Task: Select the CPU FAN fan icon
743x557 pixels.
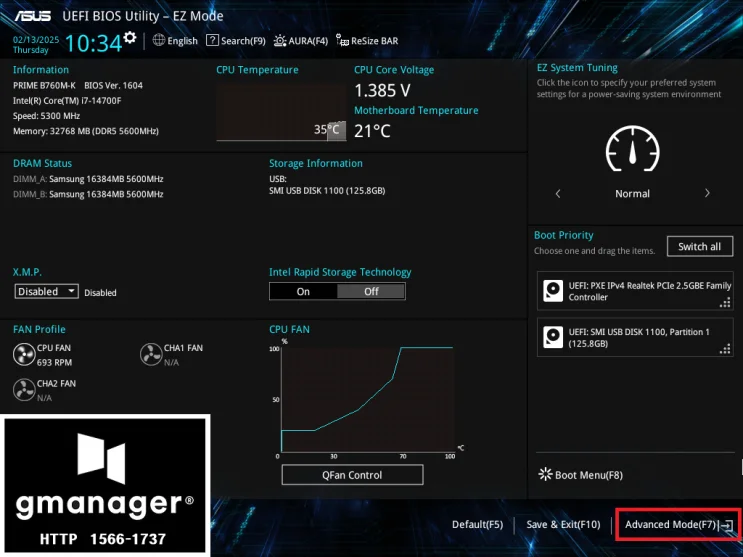Action: point(24,355)
